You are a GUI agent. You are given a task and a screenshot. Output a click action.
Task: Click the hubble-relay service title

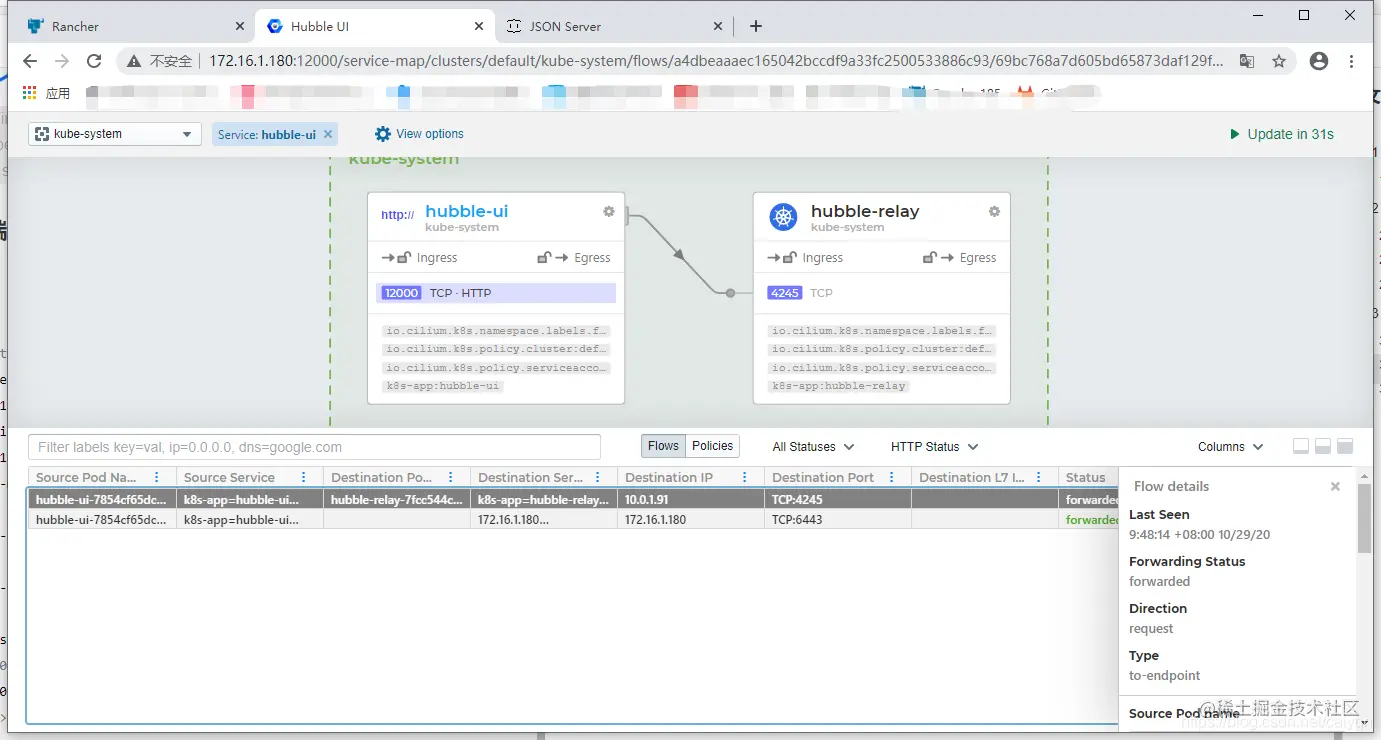(865, 211)
